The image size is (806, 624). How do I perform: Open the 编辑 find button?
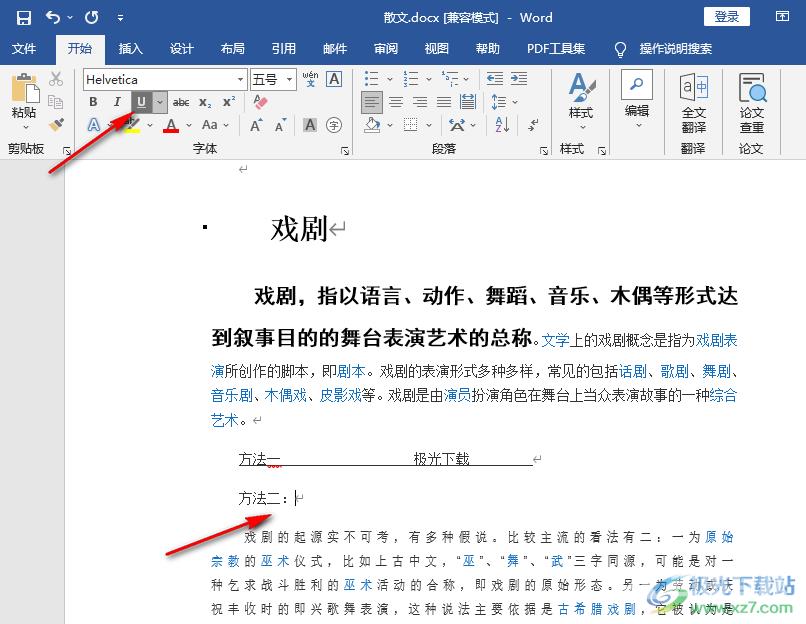tap(637, 99)
